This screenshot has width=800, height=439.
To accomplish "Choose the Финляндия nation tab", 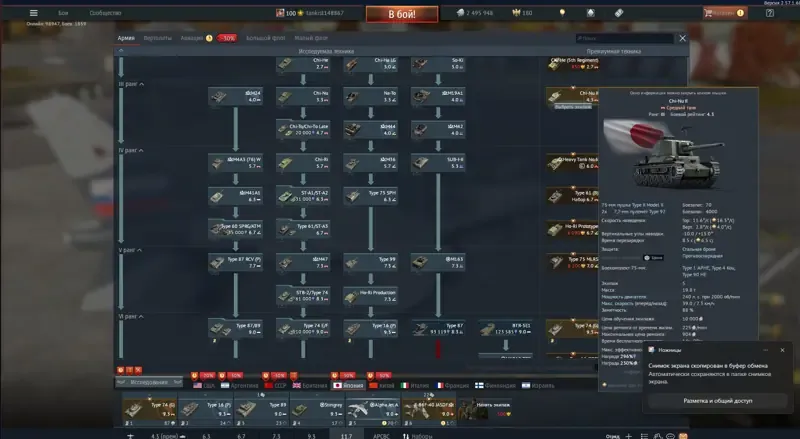I will [496, 385].
